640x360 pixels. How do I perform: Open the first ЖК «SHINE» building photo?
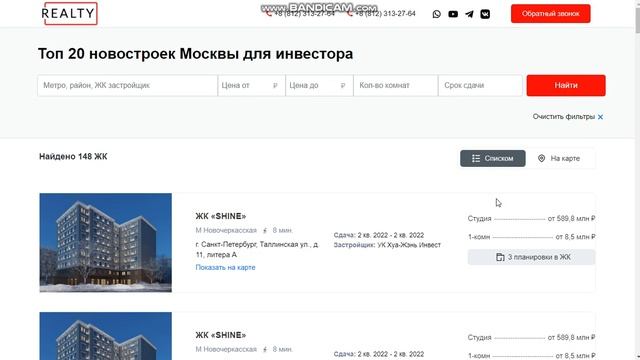pyautogui.click(x=106, y=242)
